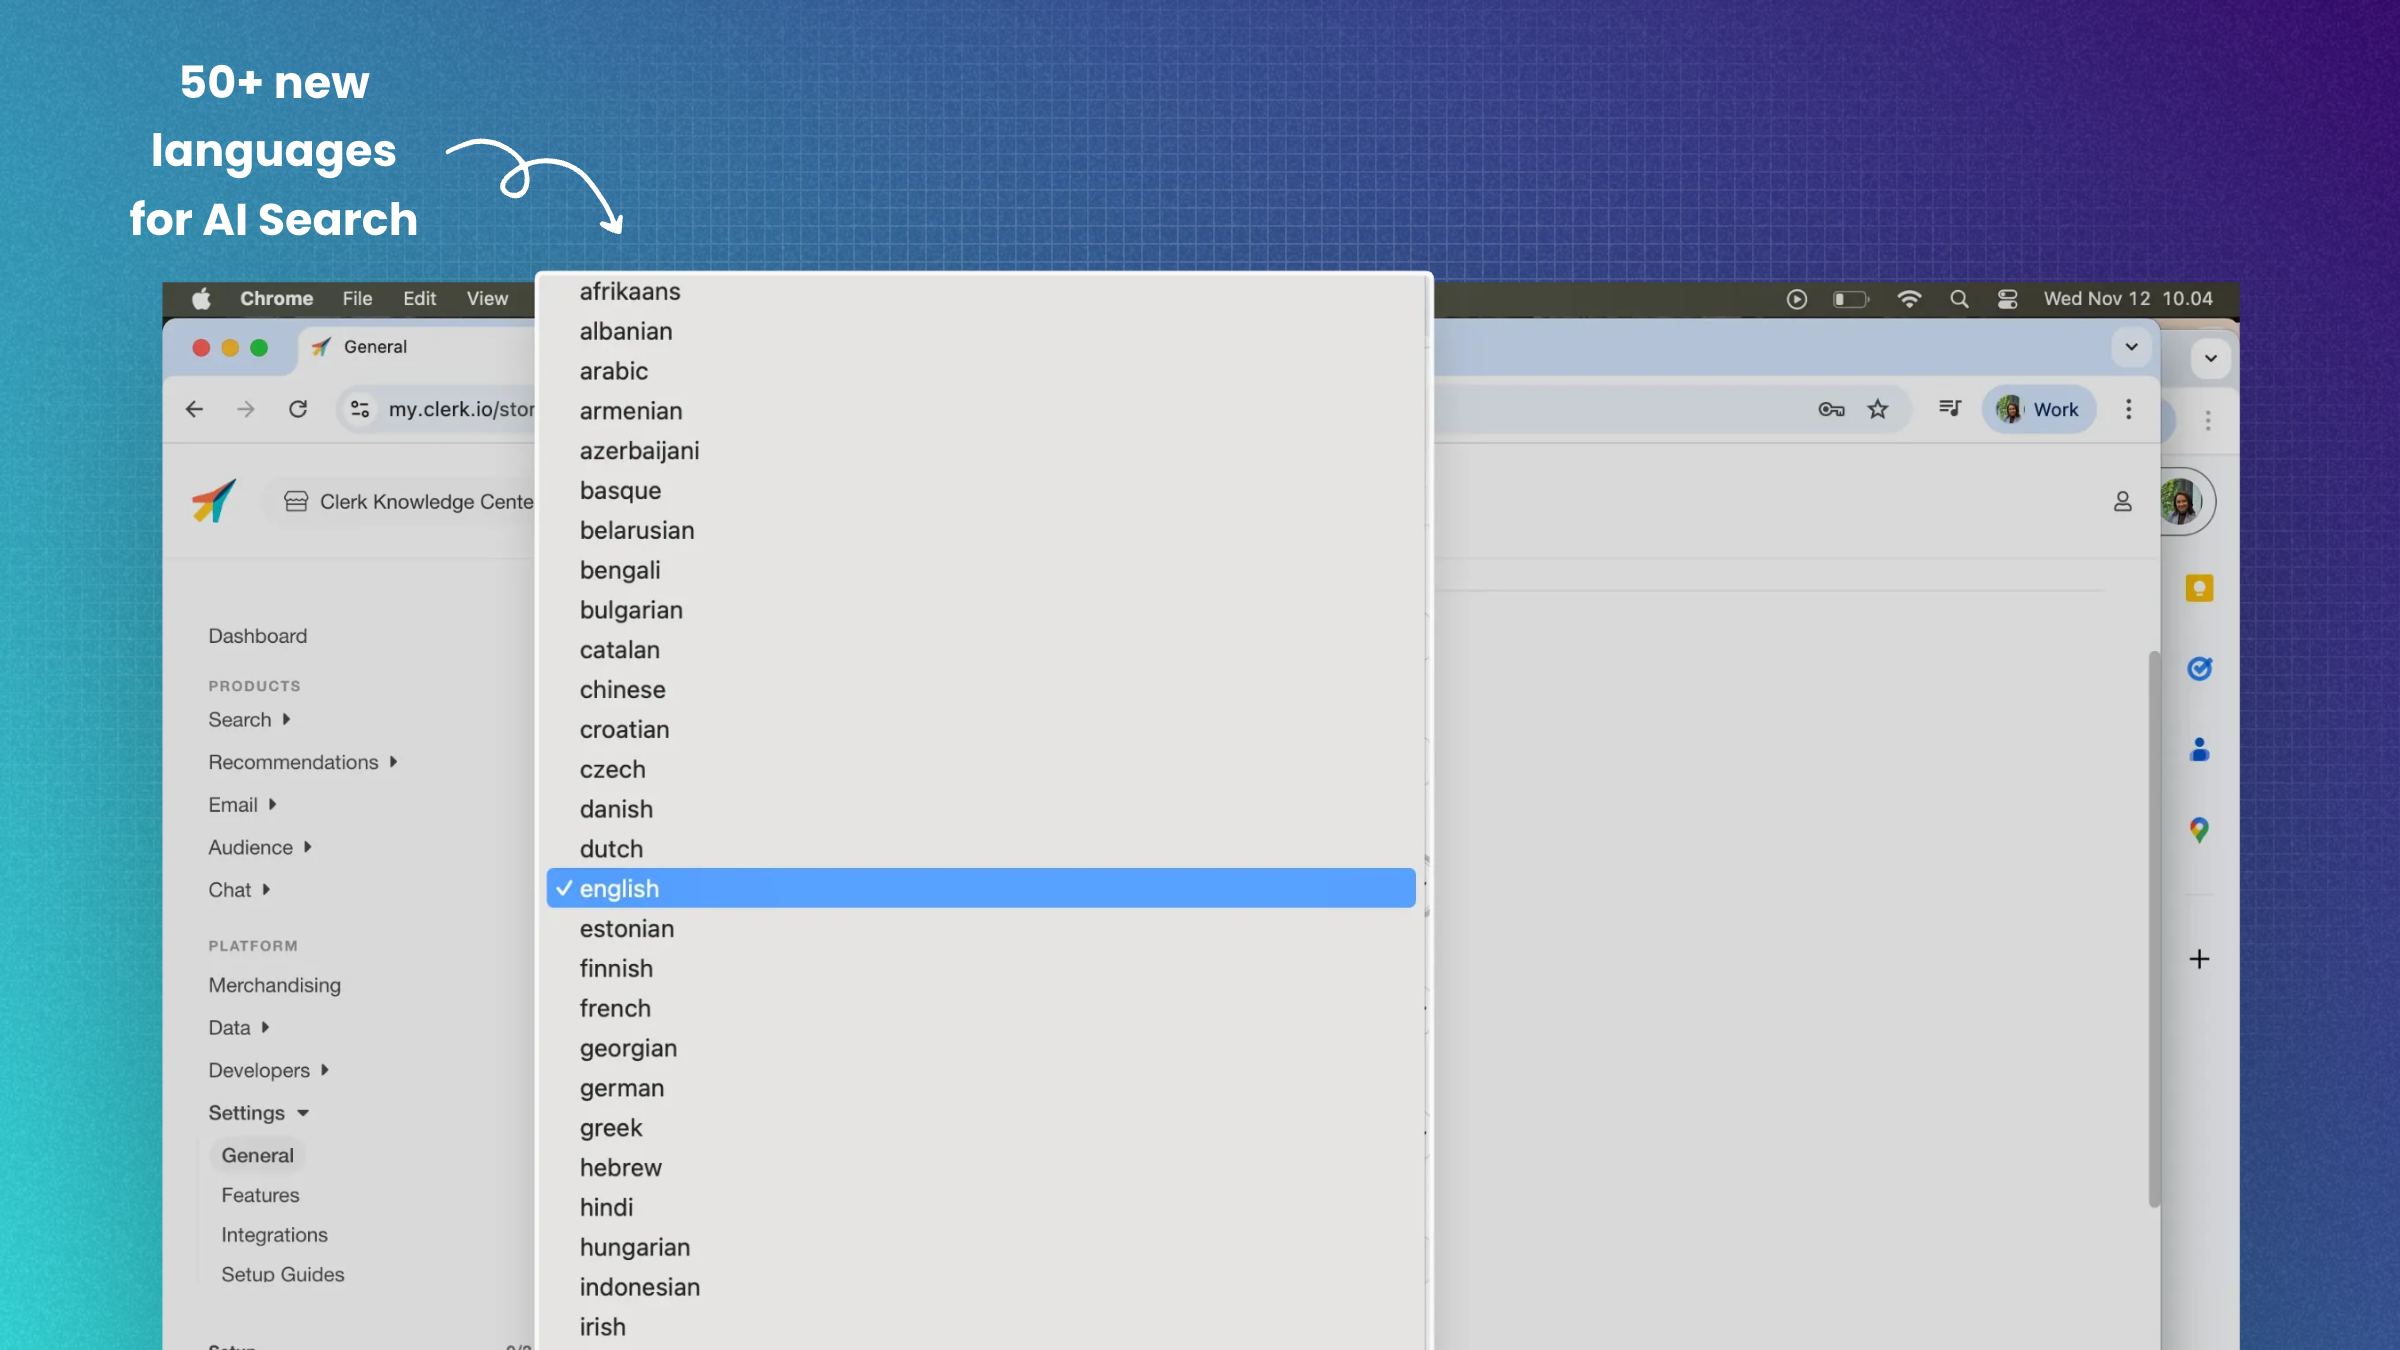The width and height of the screenshot is (2400, 1350).
Task: Open Google Maps from the side panel
Action: pyautogui.click(x=2199, y=828)
